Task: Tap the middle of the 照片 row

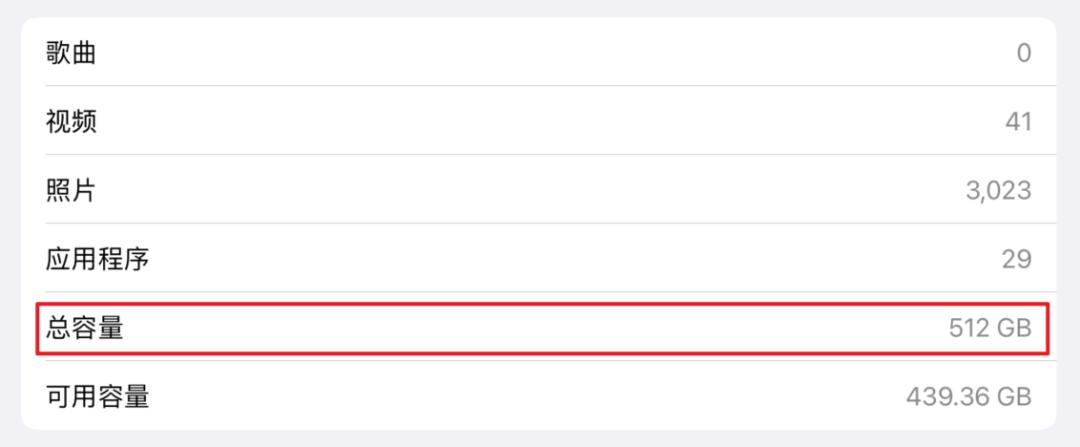Action: coord(540,190)
